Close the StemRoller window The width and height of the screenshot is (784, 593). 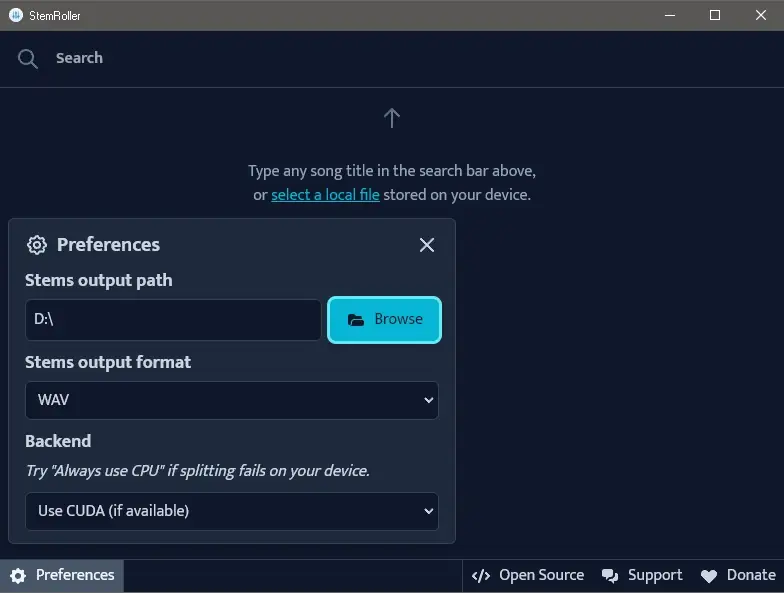[x=760, y=16]
